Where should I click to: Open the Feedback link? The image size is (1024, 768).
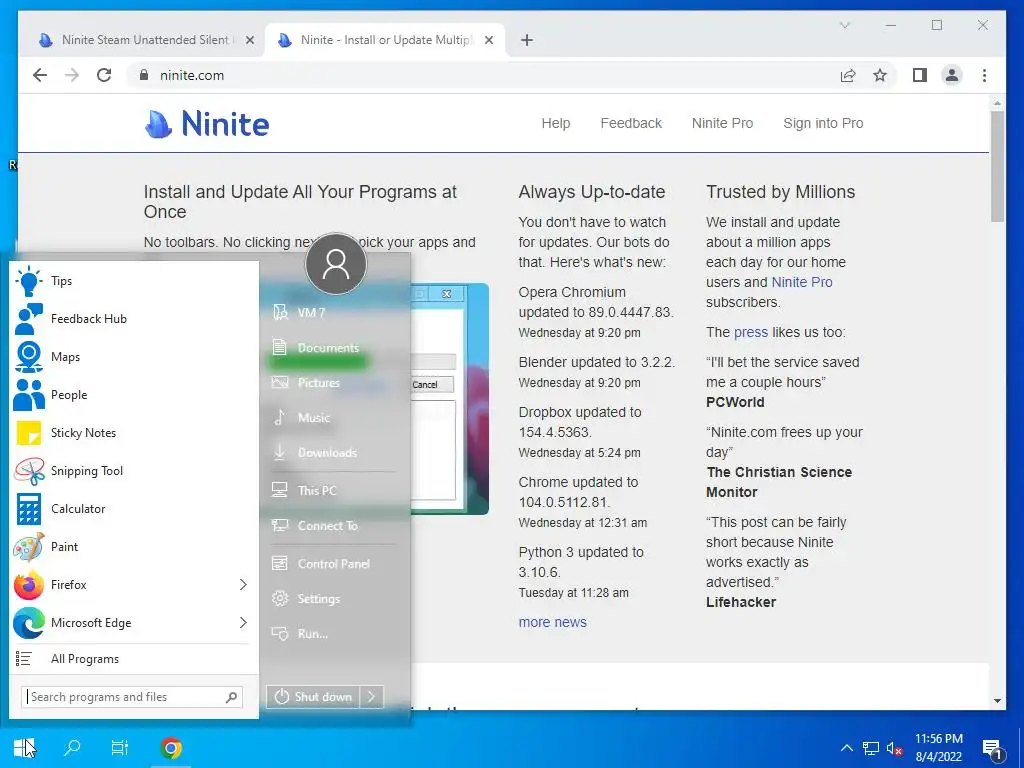(631, 123)
